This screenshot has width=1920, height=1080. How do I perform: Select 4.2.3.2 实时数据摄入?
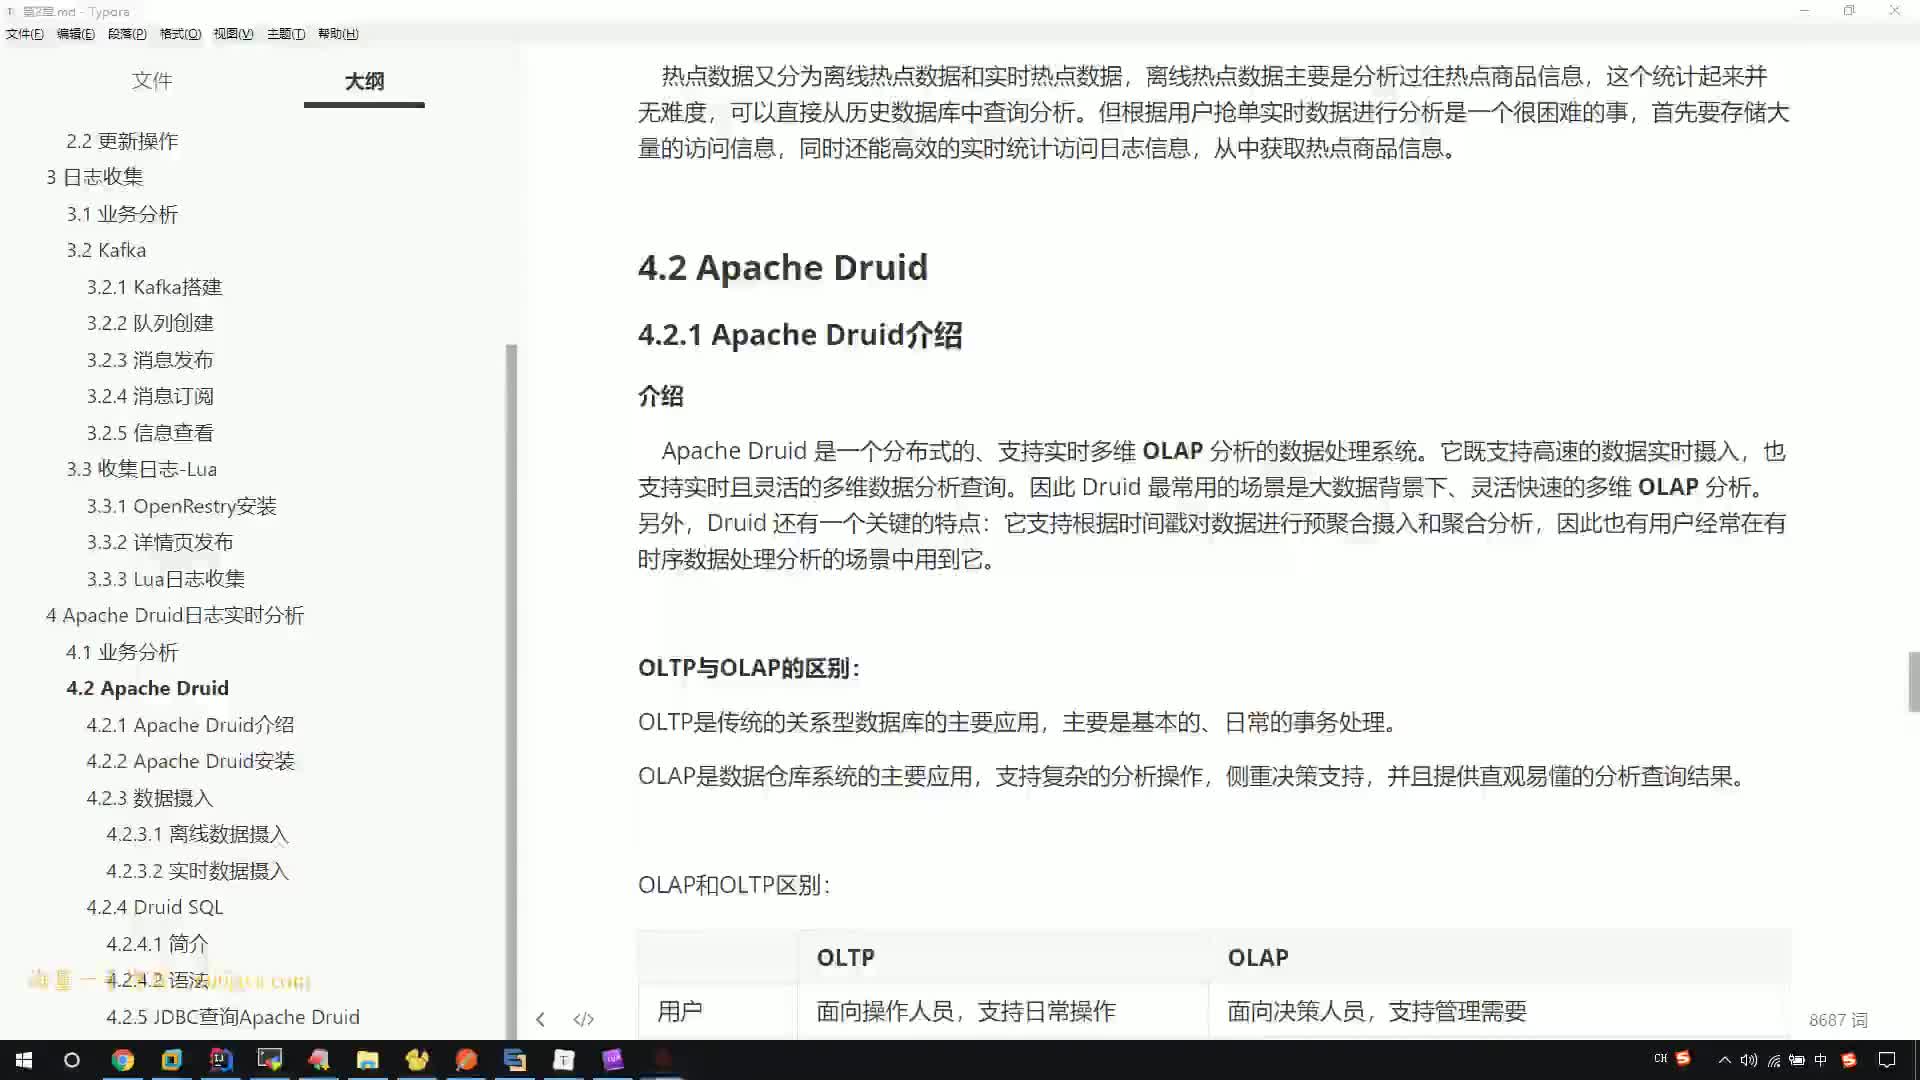(x=197, y=871)
